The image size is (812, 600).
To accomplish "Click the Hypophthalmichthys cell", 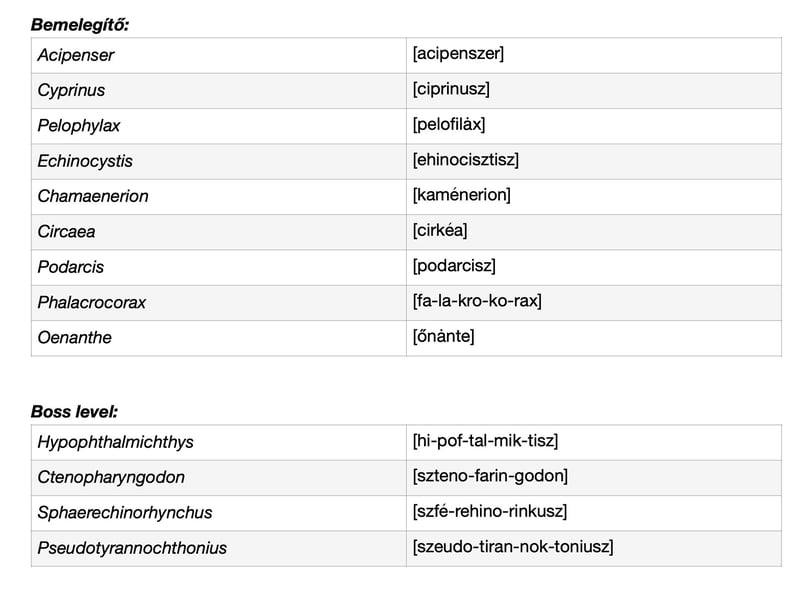I will click(115, 442).
